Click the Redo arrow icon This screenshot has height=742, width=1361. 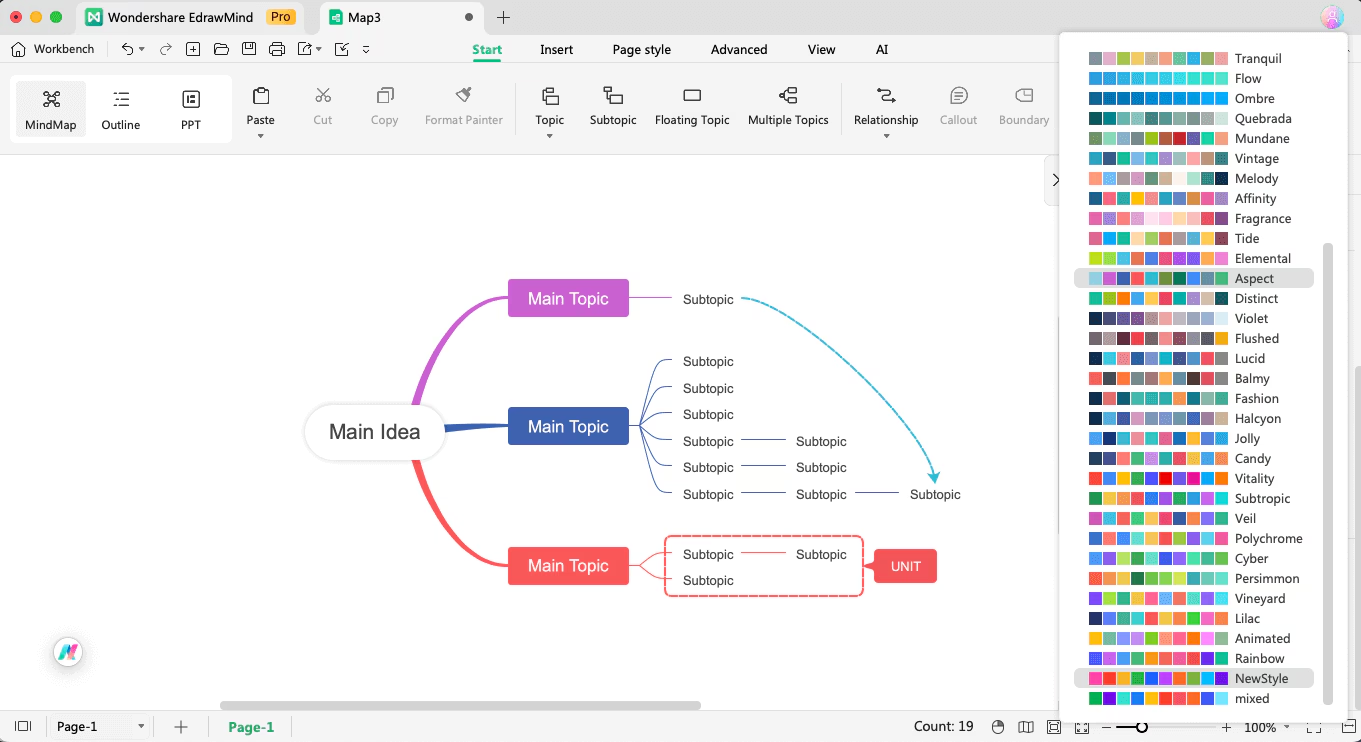pyautogui.click(x=166, y=49)
